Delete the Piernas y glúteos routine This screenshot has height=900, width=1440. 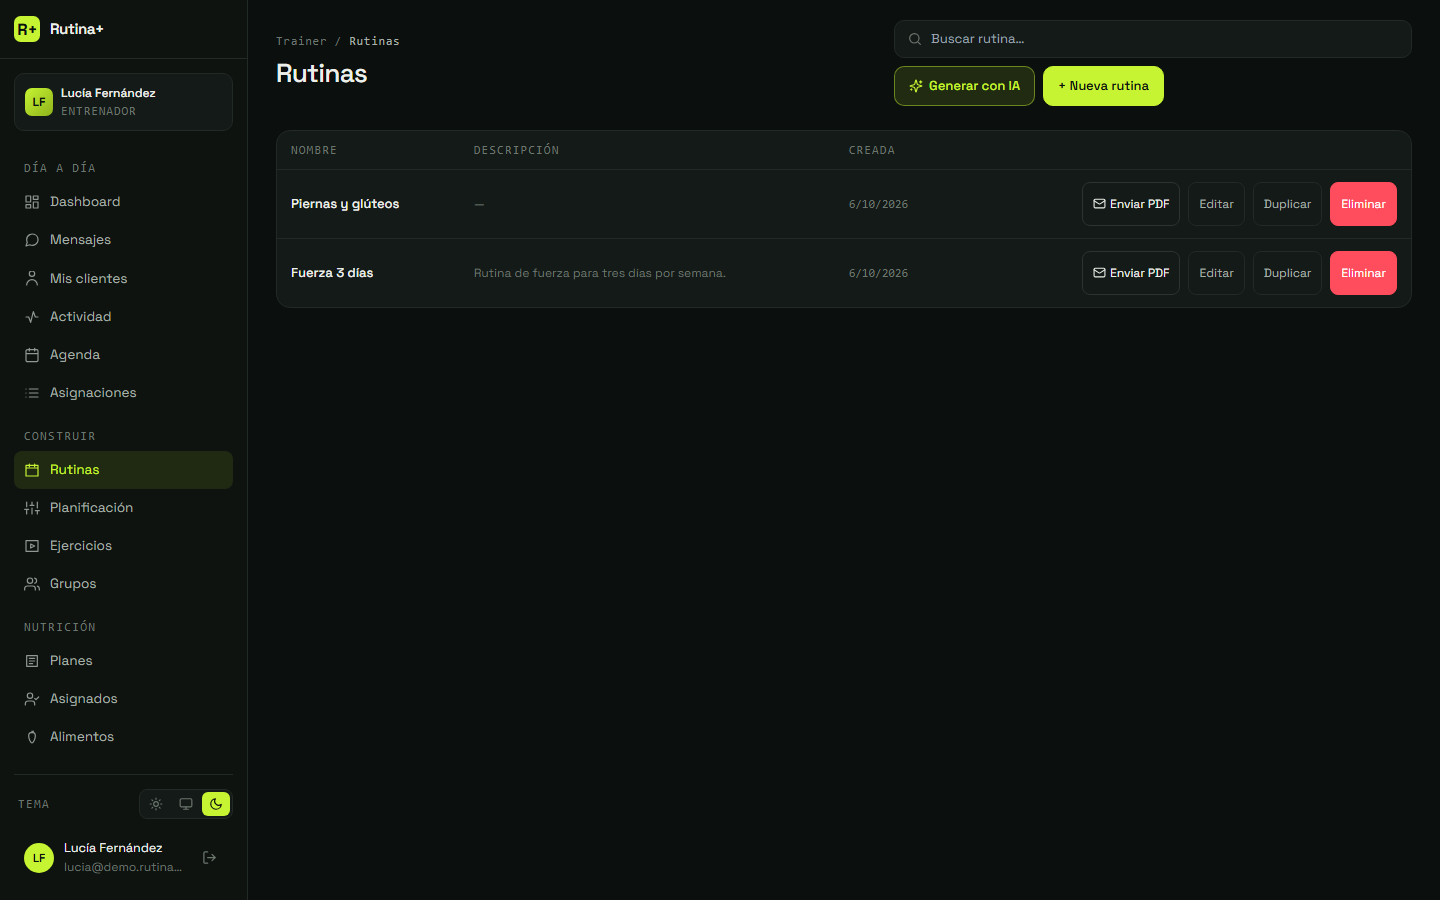[1363, 204]
